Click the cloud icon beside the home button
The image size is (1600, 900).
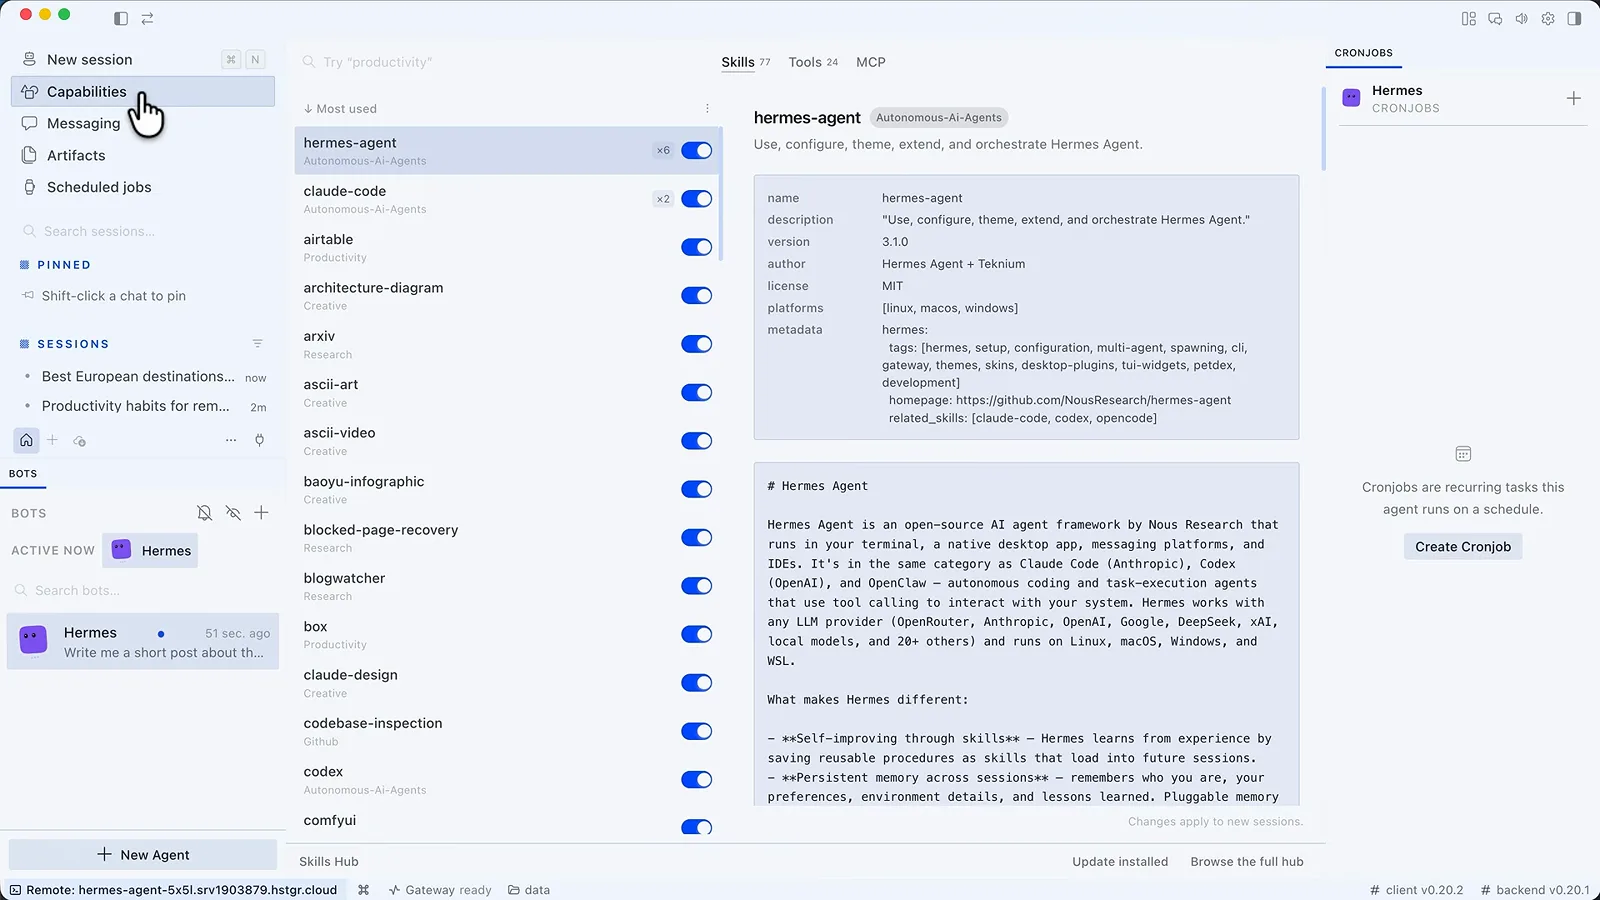80,441
